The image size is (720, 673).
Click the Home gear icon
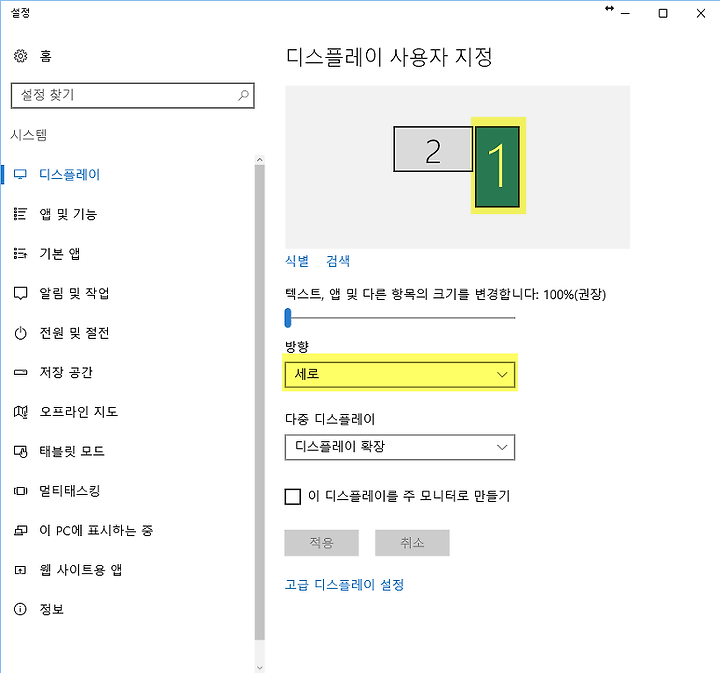[20, 56]
